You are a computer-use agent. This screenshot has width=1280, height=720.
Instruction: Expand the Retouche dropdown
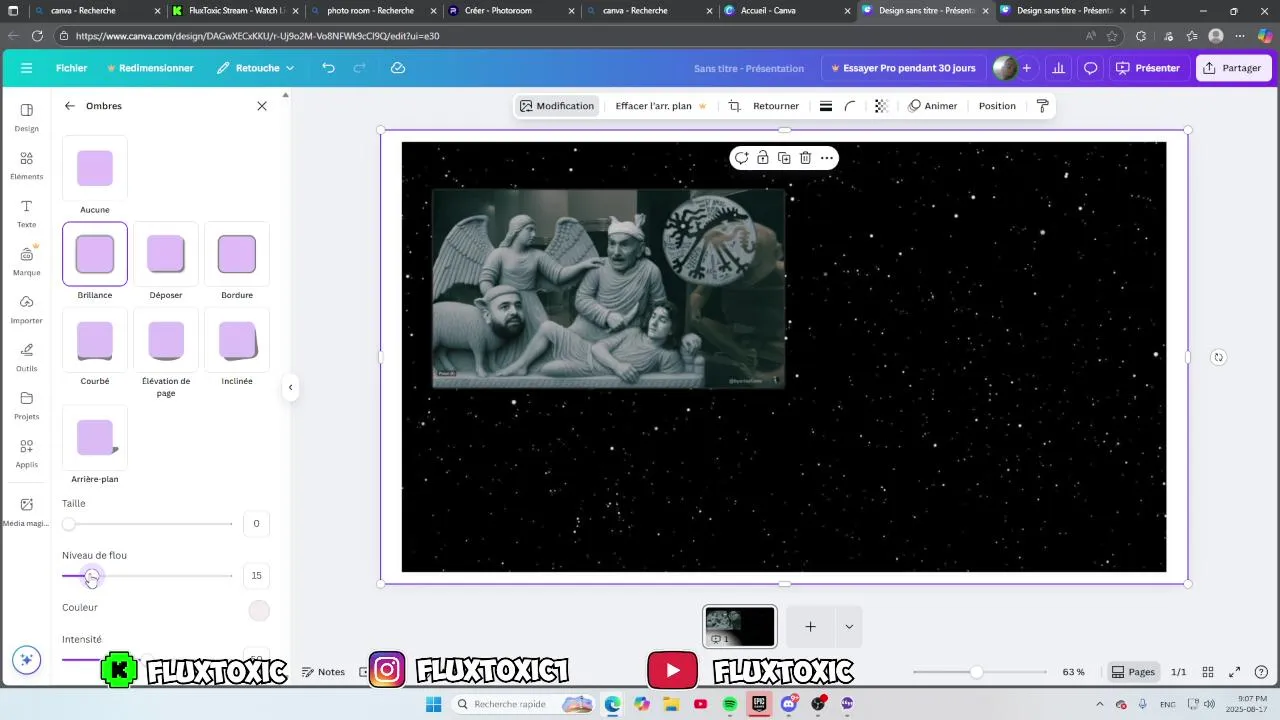(256, 68)
